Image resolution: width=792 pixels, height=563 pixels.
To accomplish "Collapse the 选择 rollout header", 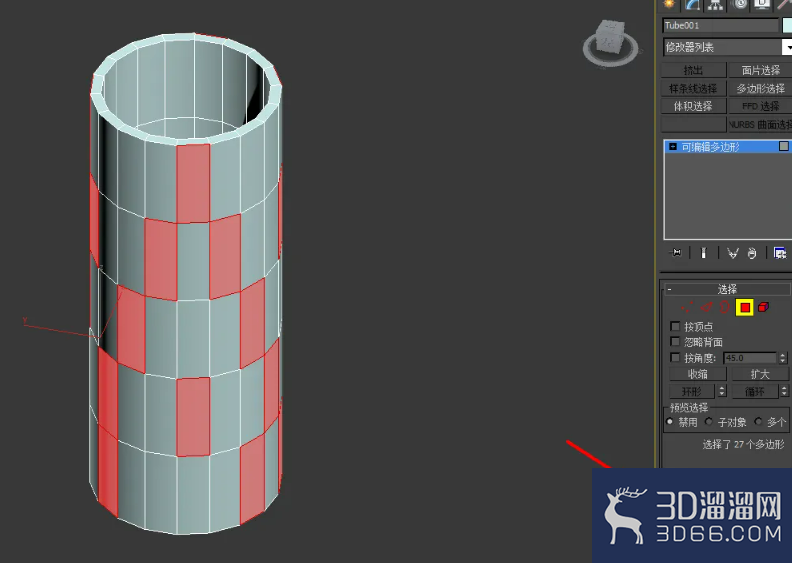I will 727,289.
